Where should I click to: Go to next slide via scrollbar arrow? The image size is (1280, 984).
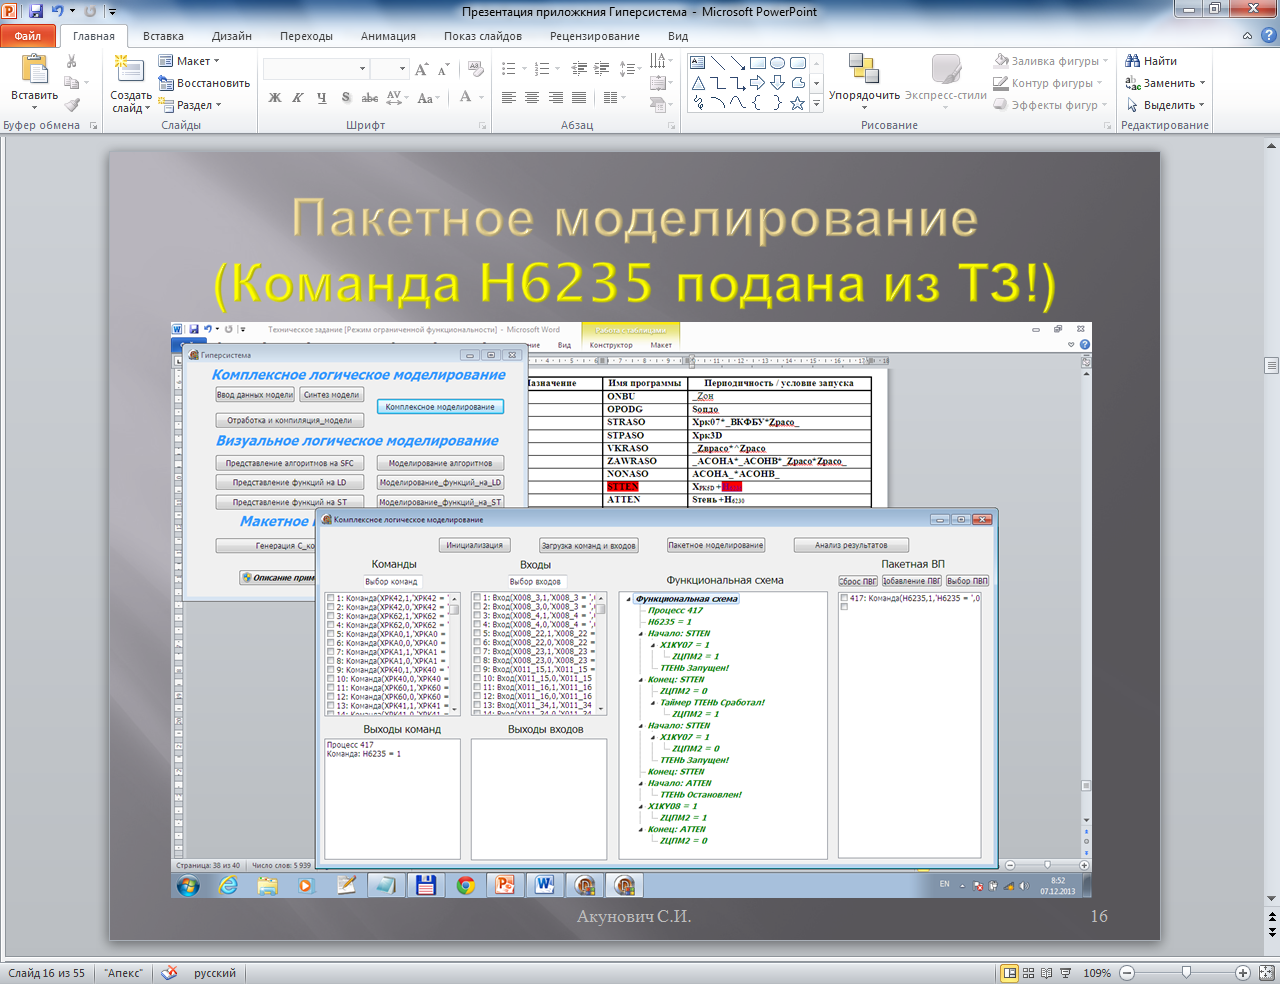(x=1272, y=931)
